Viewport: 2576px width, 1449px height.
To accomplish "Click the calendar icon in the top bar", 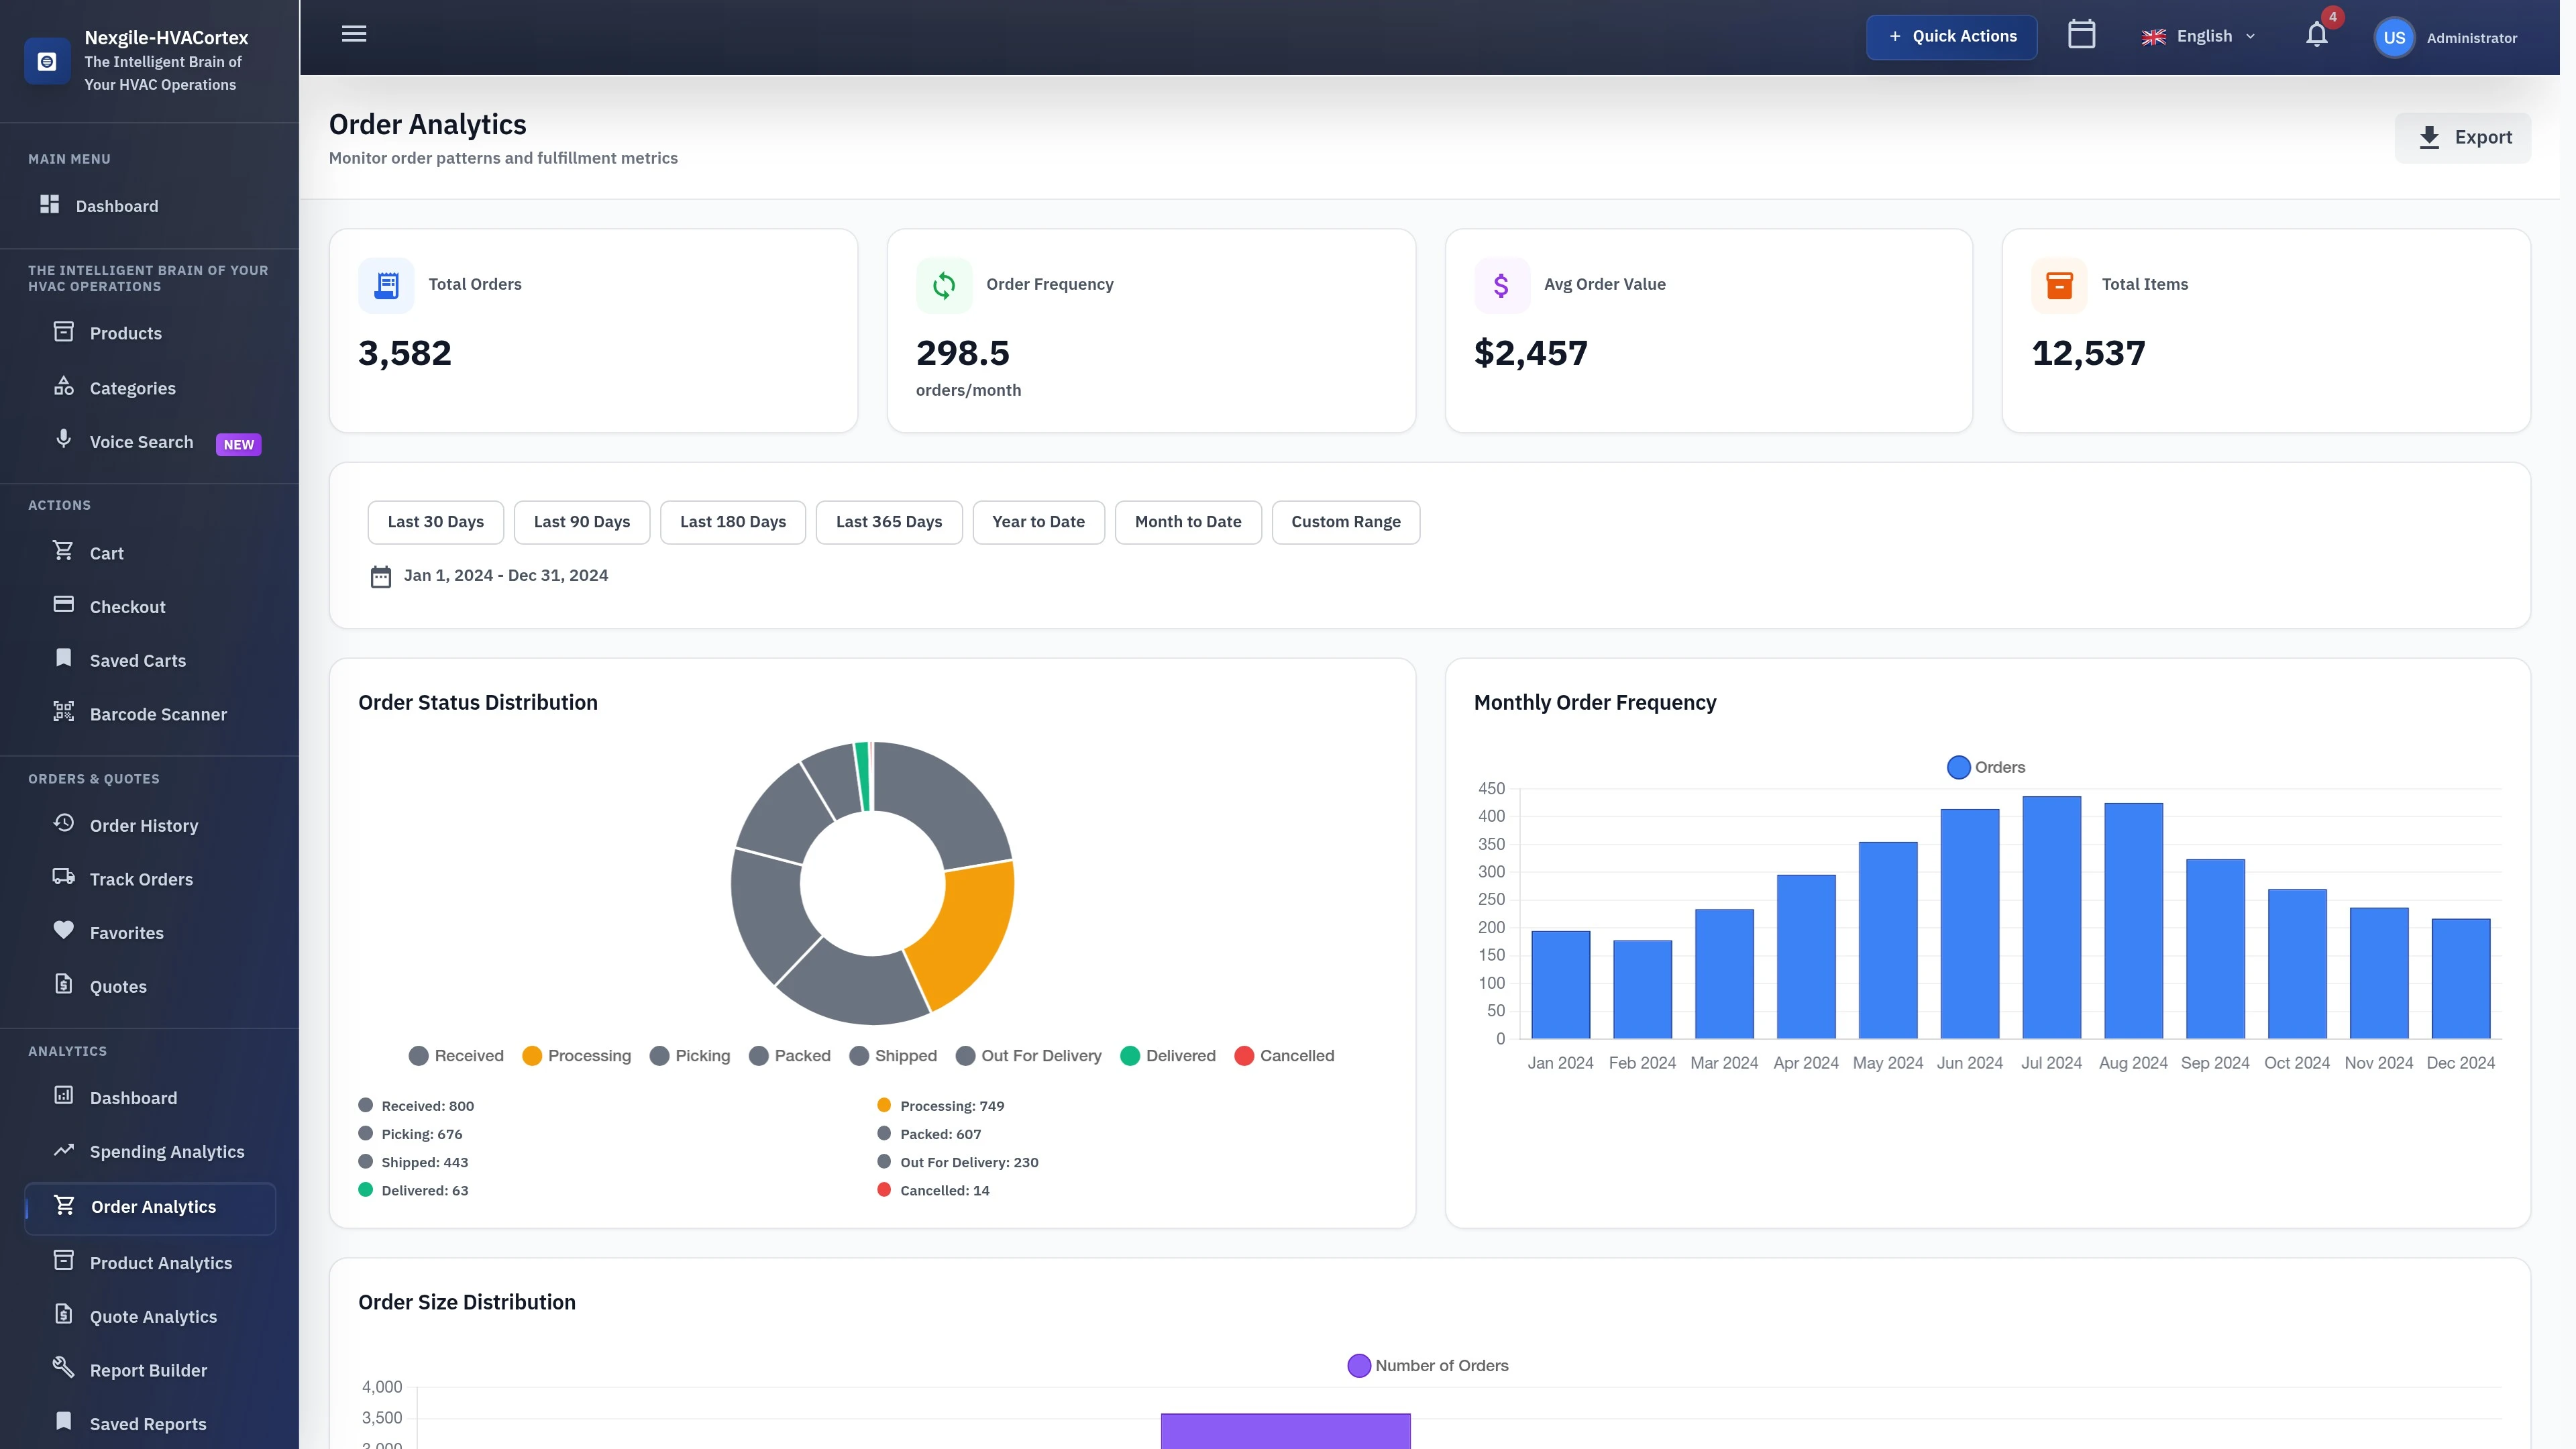I will tap(2082, 34).
